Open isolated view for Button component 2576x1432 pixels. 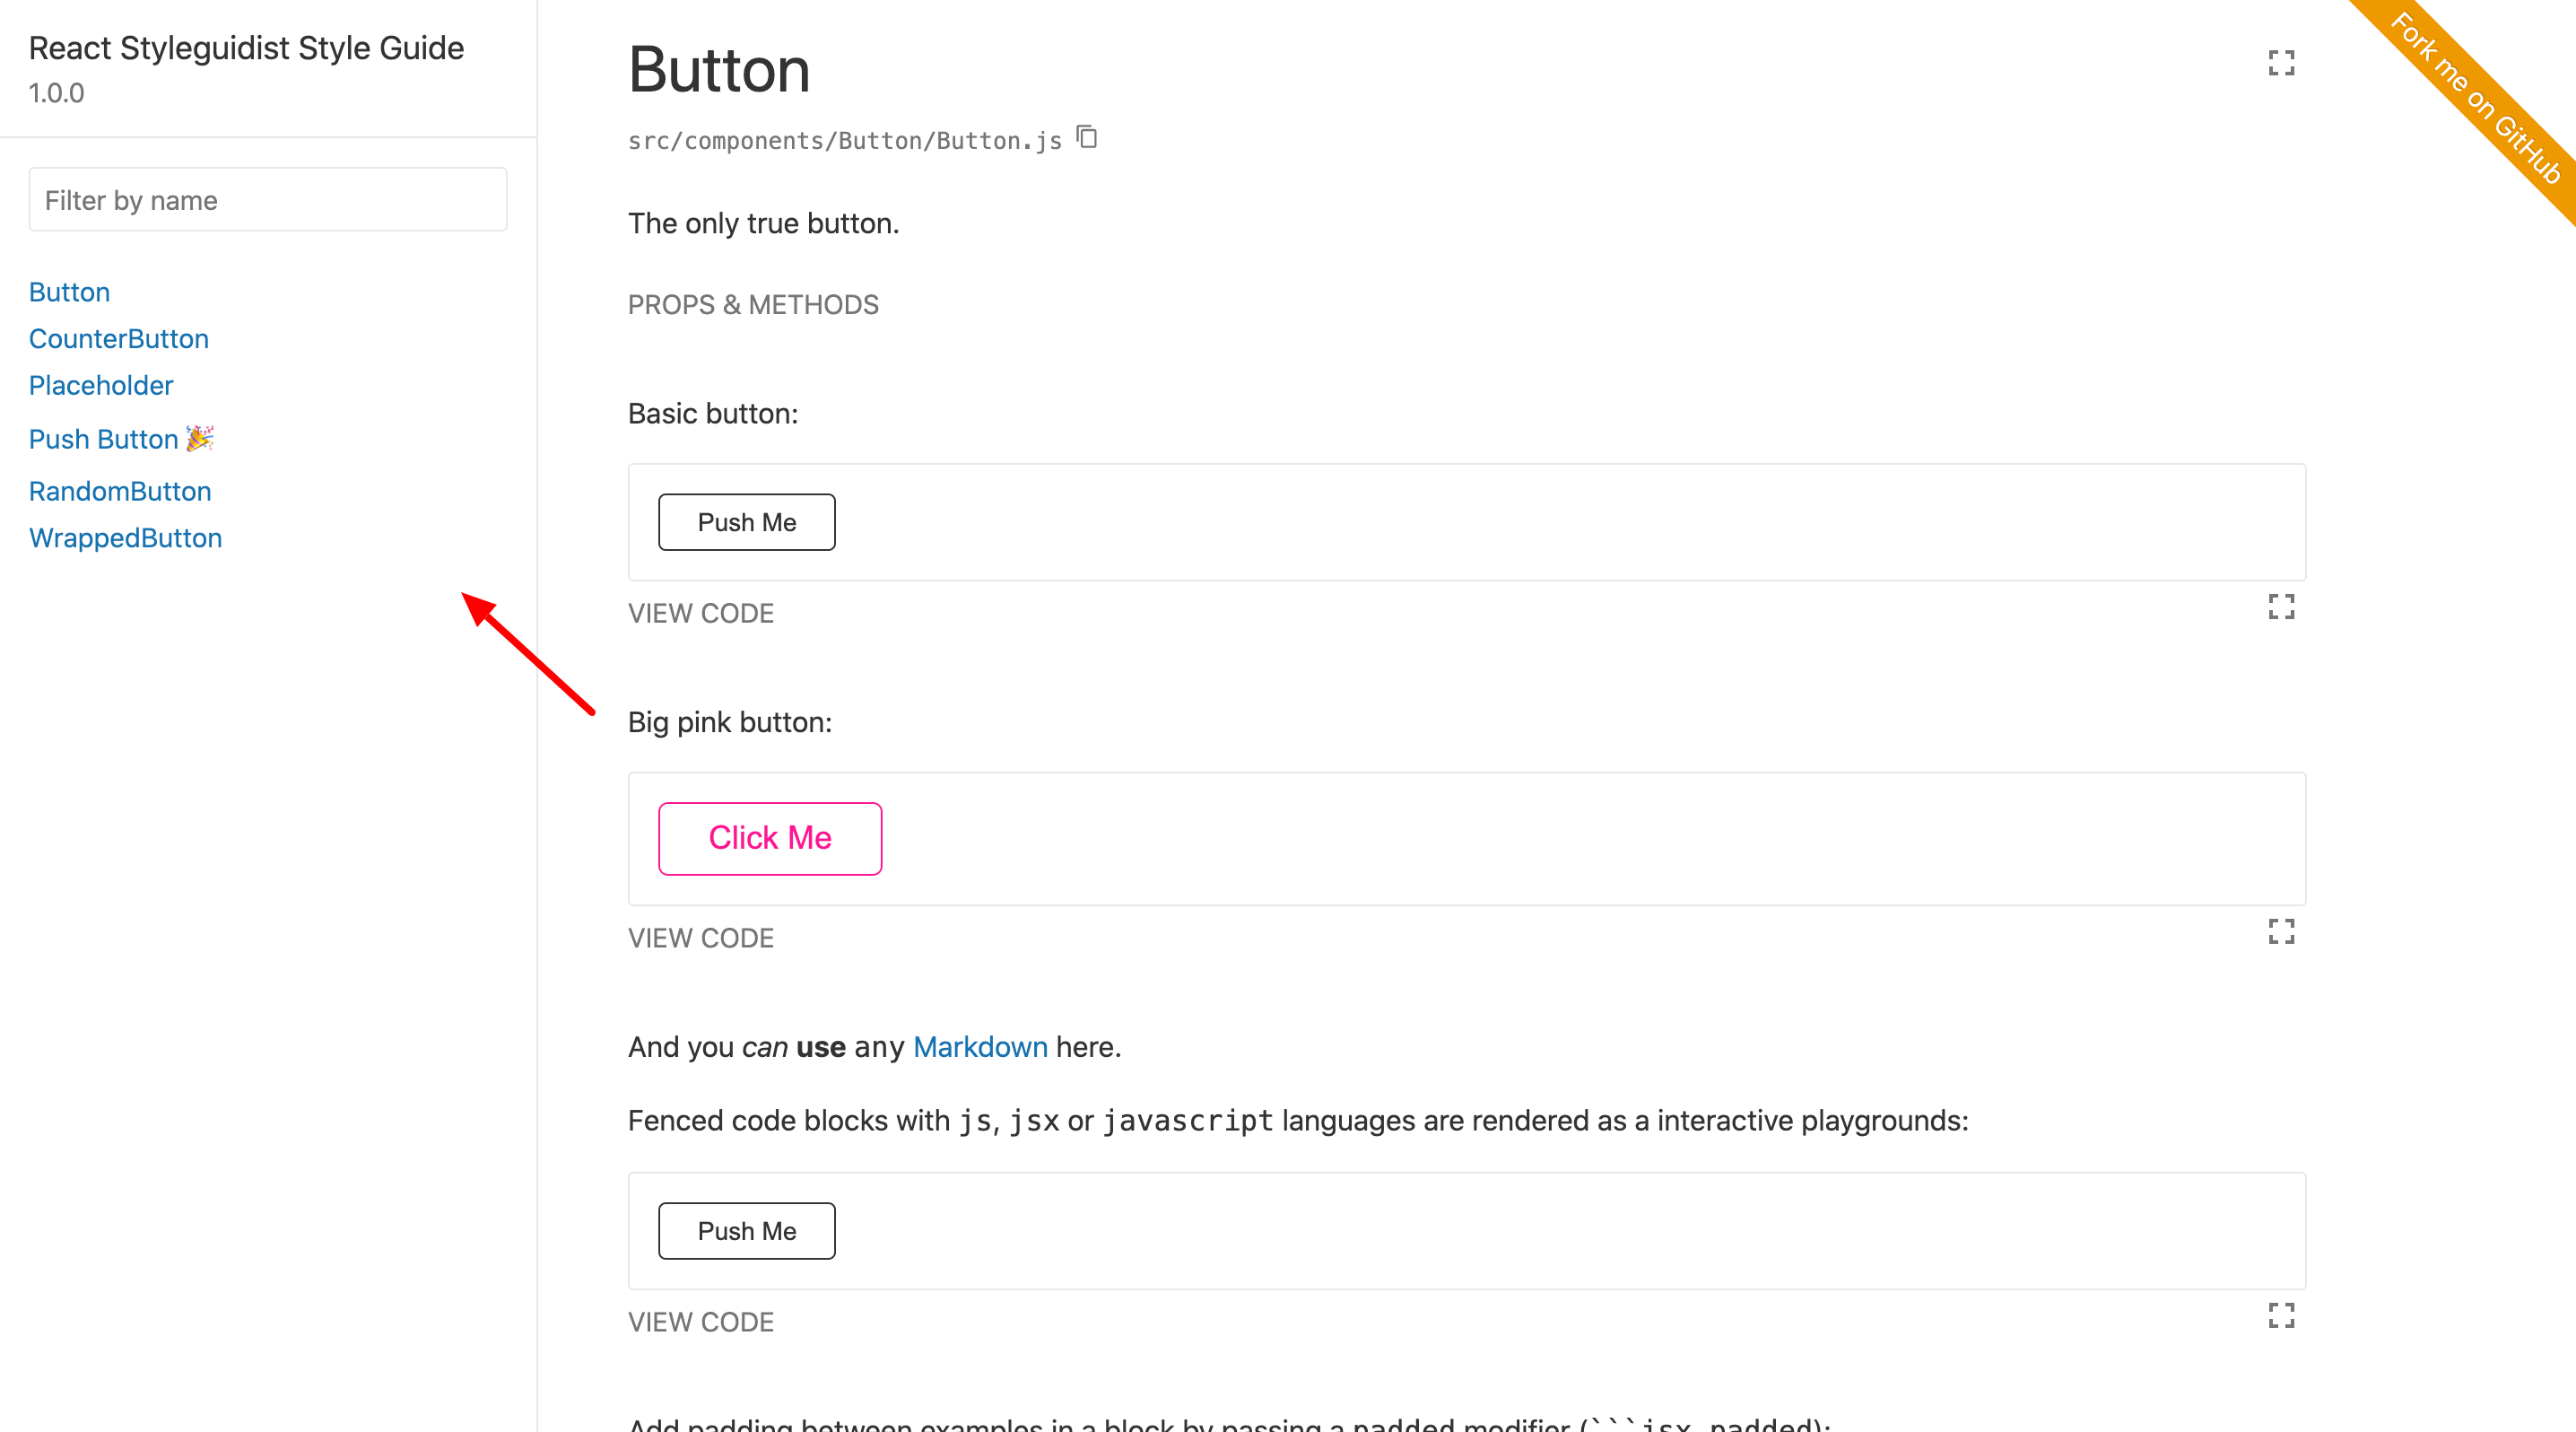click(2281, 63)
